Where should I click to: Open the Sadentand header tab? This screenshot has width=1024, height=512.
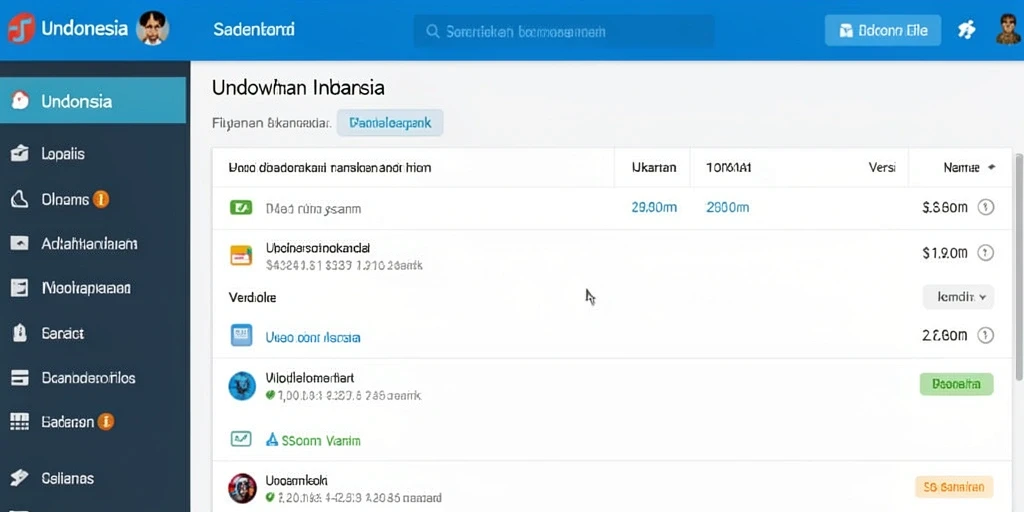253,30
